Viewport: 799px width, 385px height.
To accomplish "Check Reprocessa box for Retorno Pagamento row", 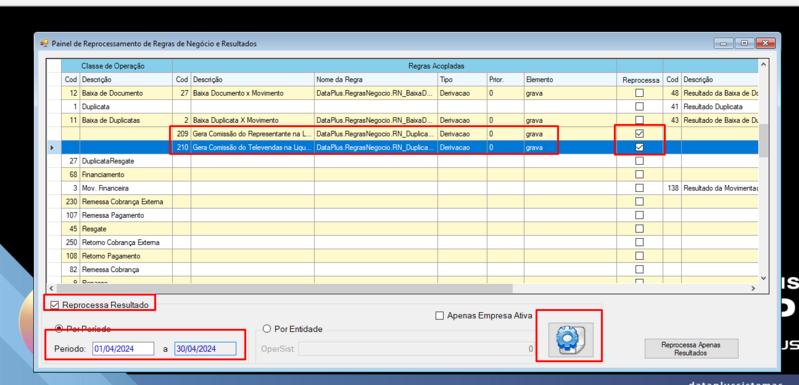I will pos(640,256).
